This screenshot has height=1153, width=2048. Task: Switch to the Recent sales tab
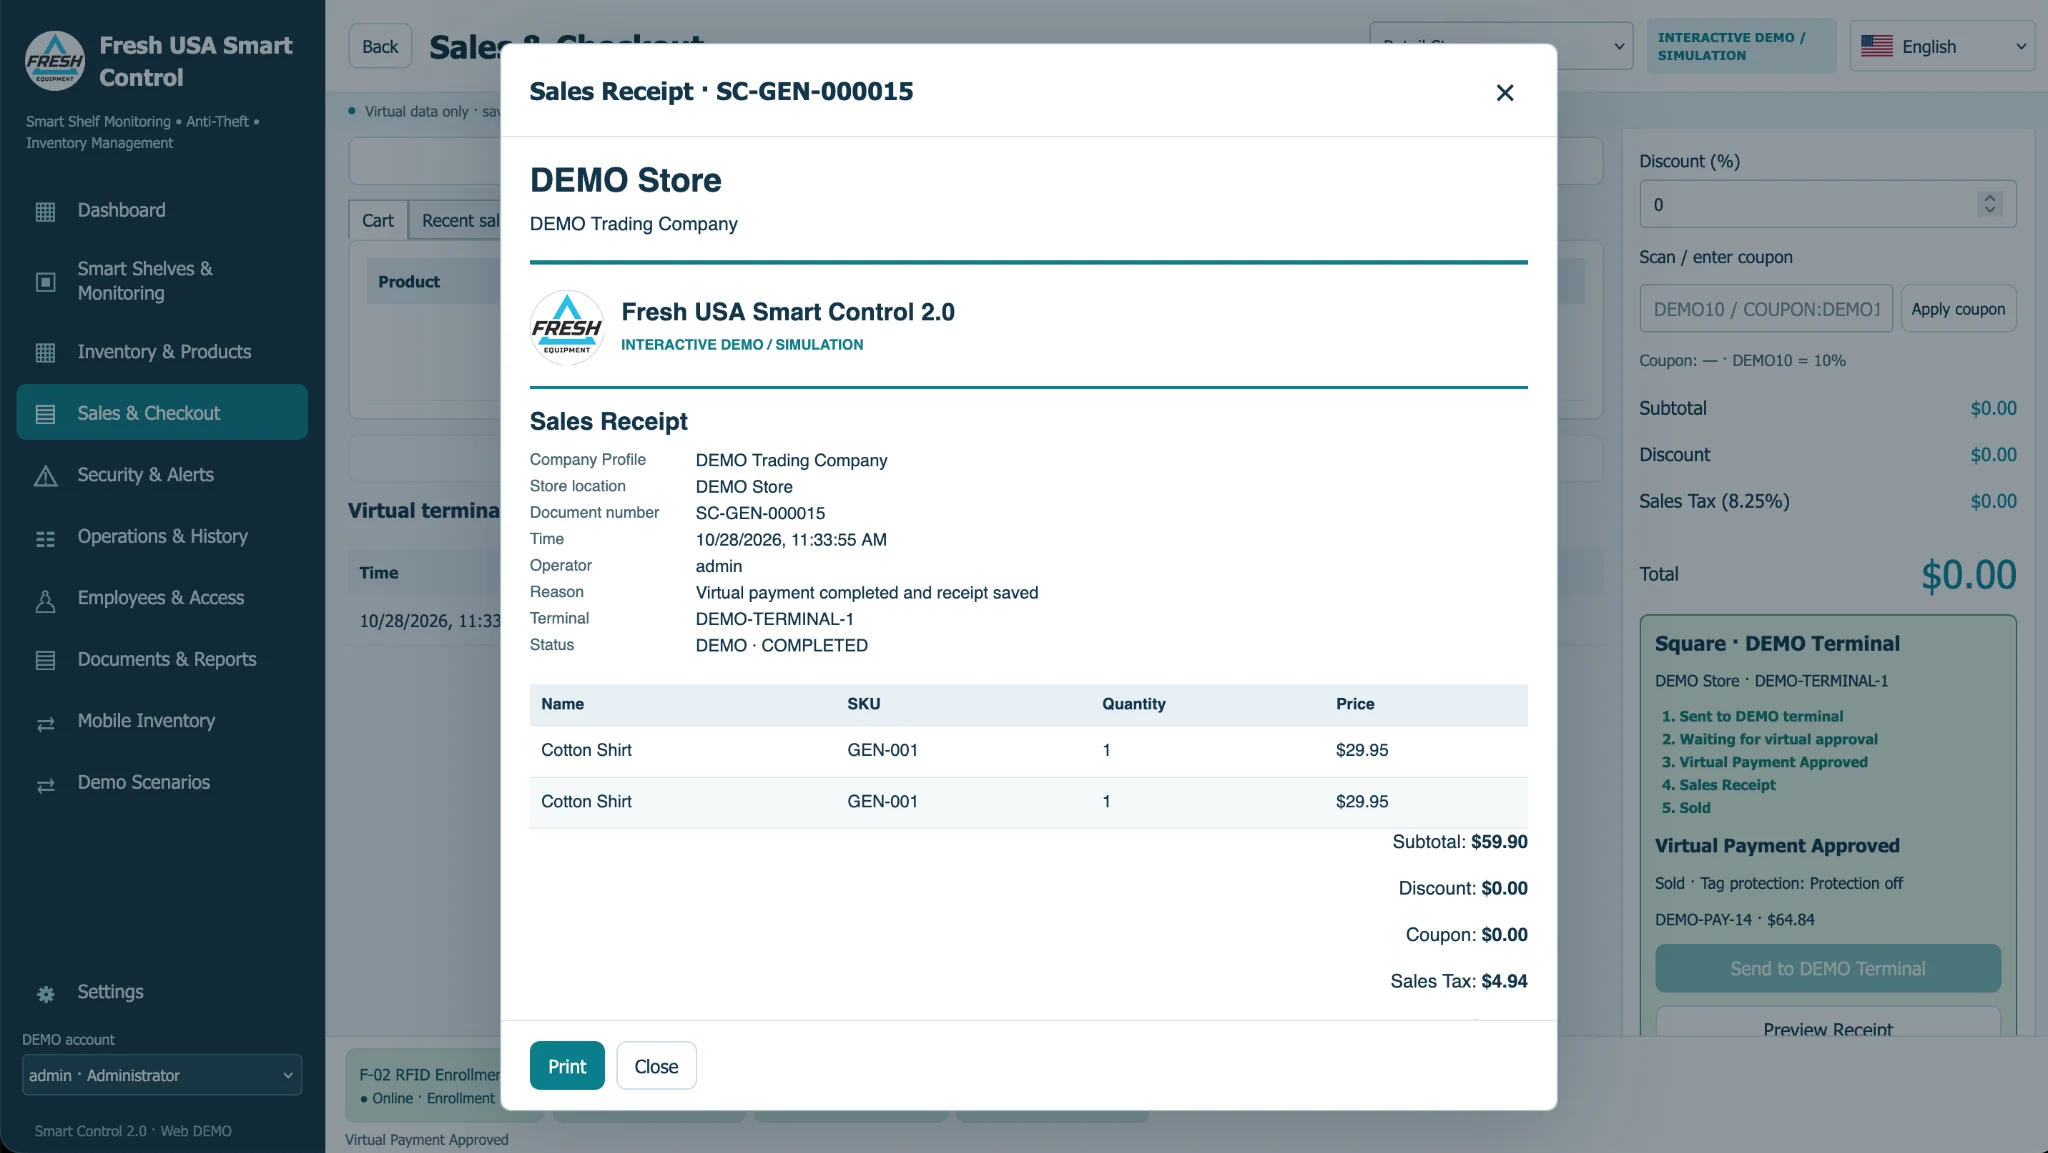(x=455, y=220)
